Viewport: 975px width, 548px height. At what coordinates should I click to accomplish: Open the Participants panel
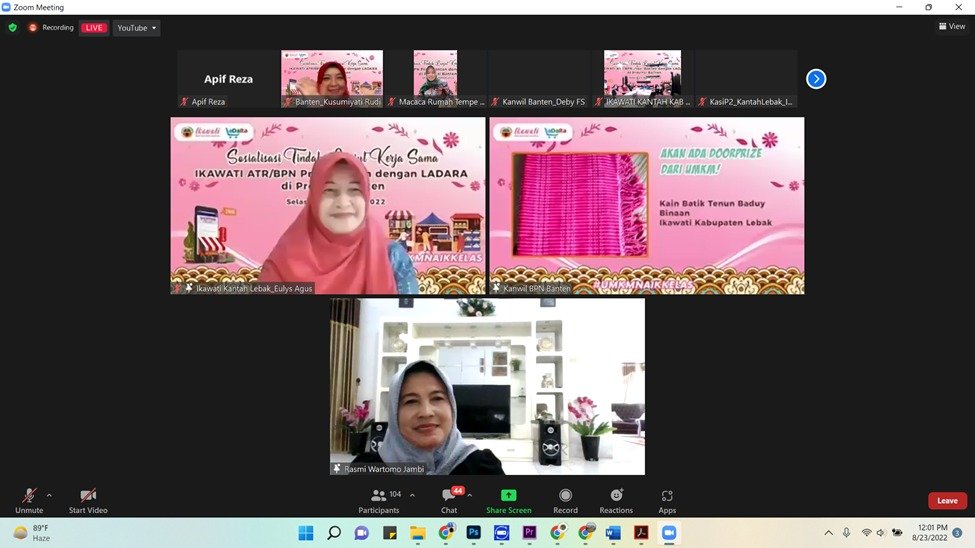point(379,496)
